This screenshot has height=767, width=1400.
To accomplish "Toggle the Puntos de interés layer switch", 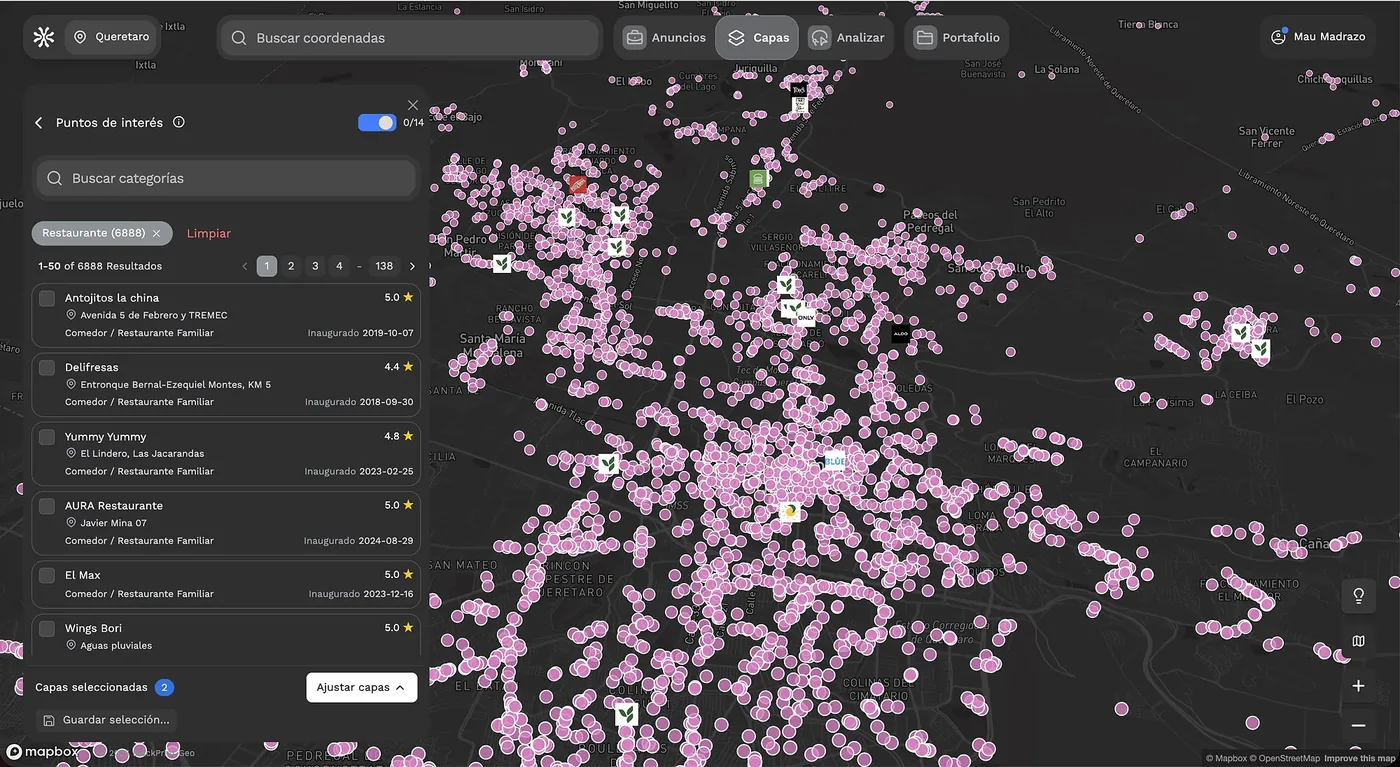I will pos(377,122).
